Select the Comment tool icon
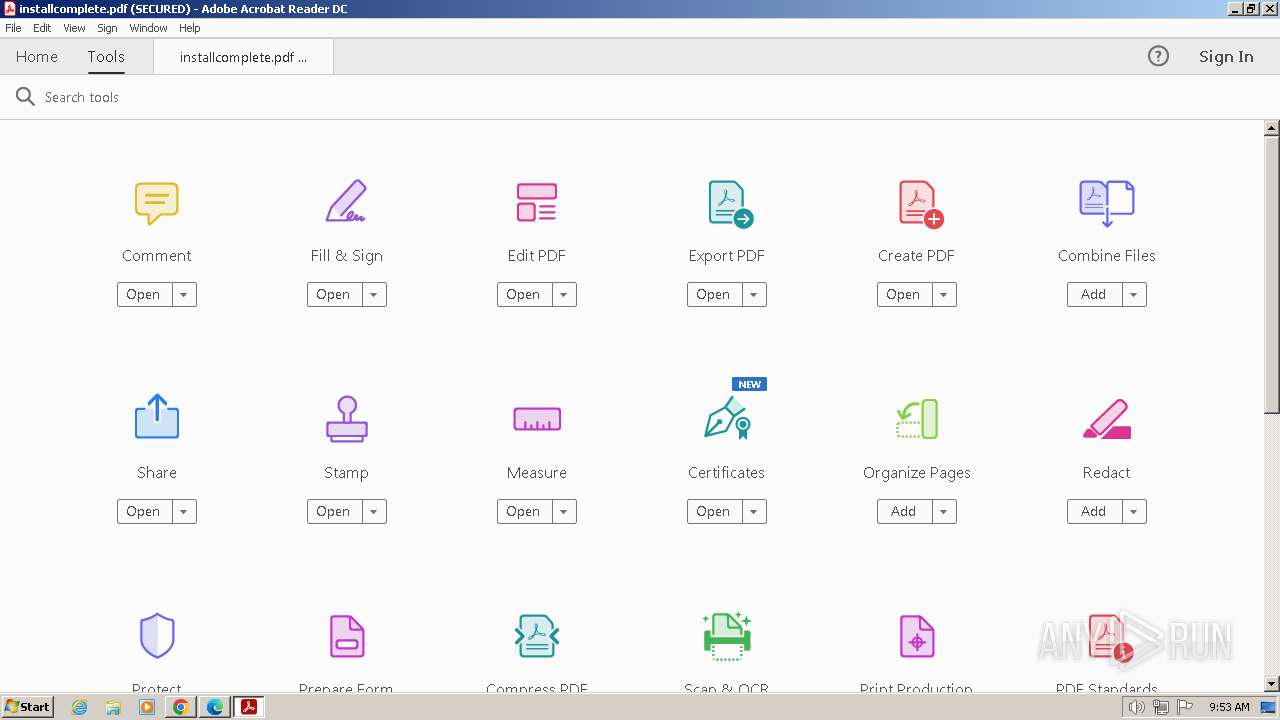The width and height of the screenshot is (1280, 720). pos(156,203)
